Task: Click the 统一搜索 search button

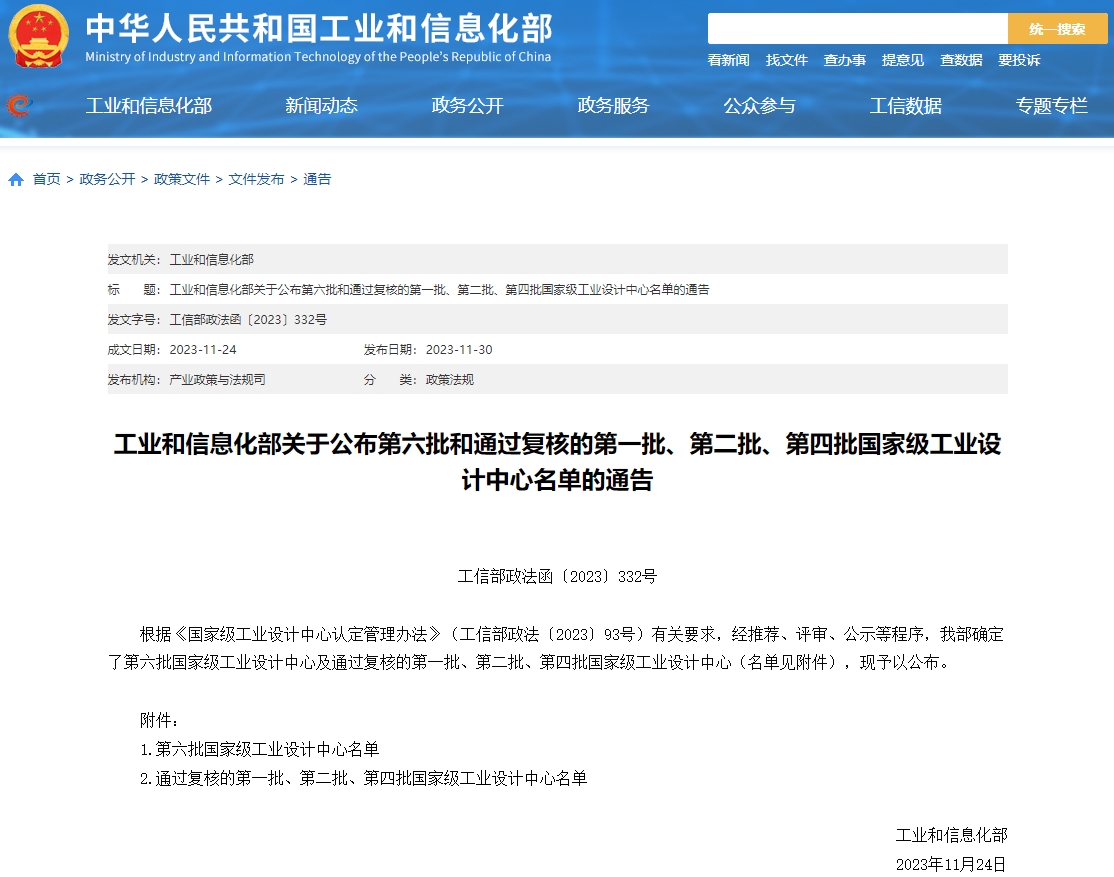Action: 1057,29
